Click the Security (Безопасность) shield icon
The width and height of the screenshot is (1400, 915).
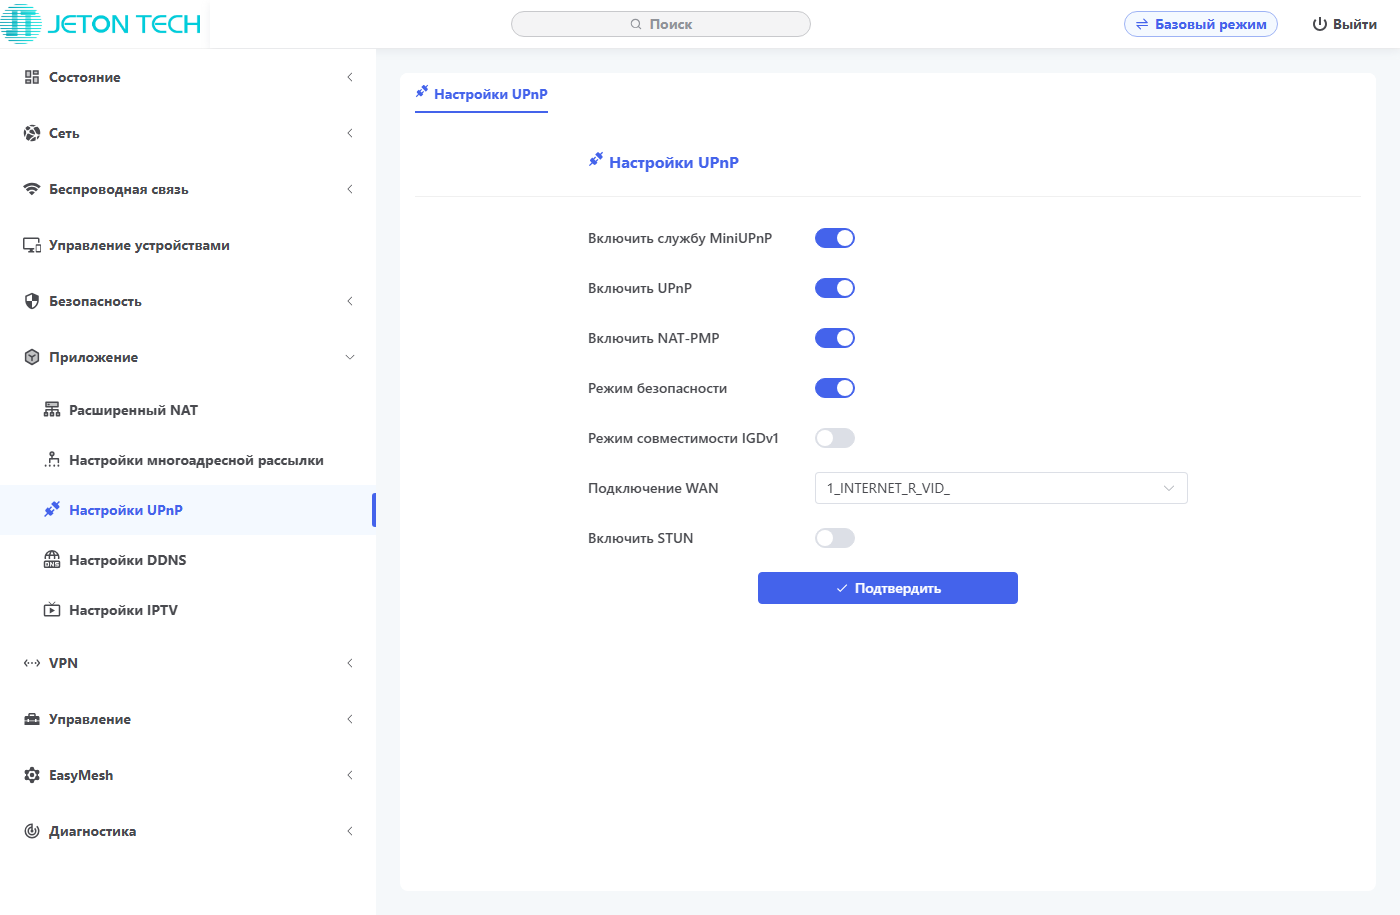pyautogui.click(x=32, y=301)
